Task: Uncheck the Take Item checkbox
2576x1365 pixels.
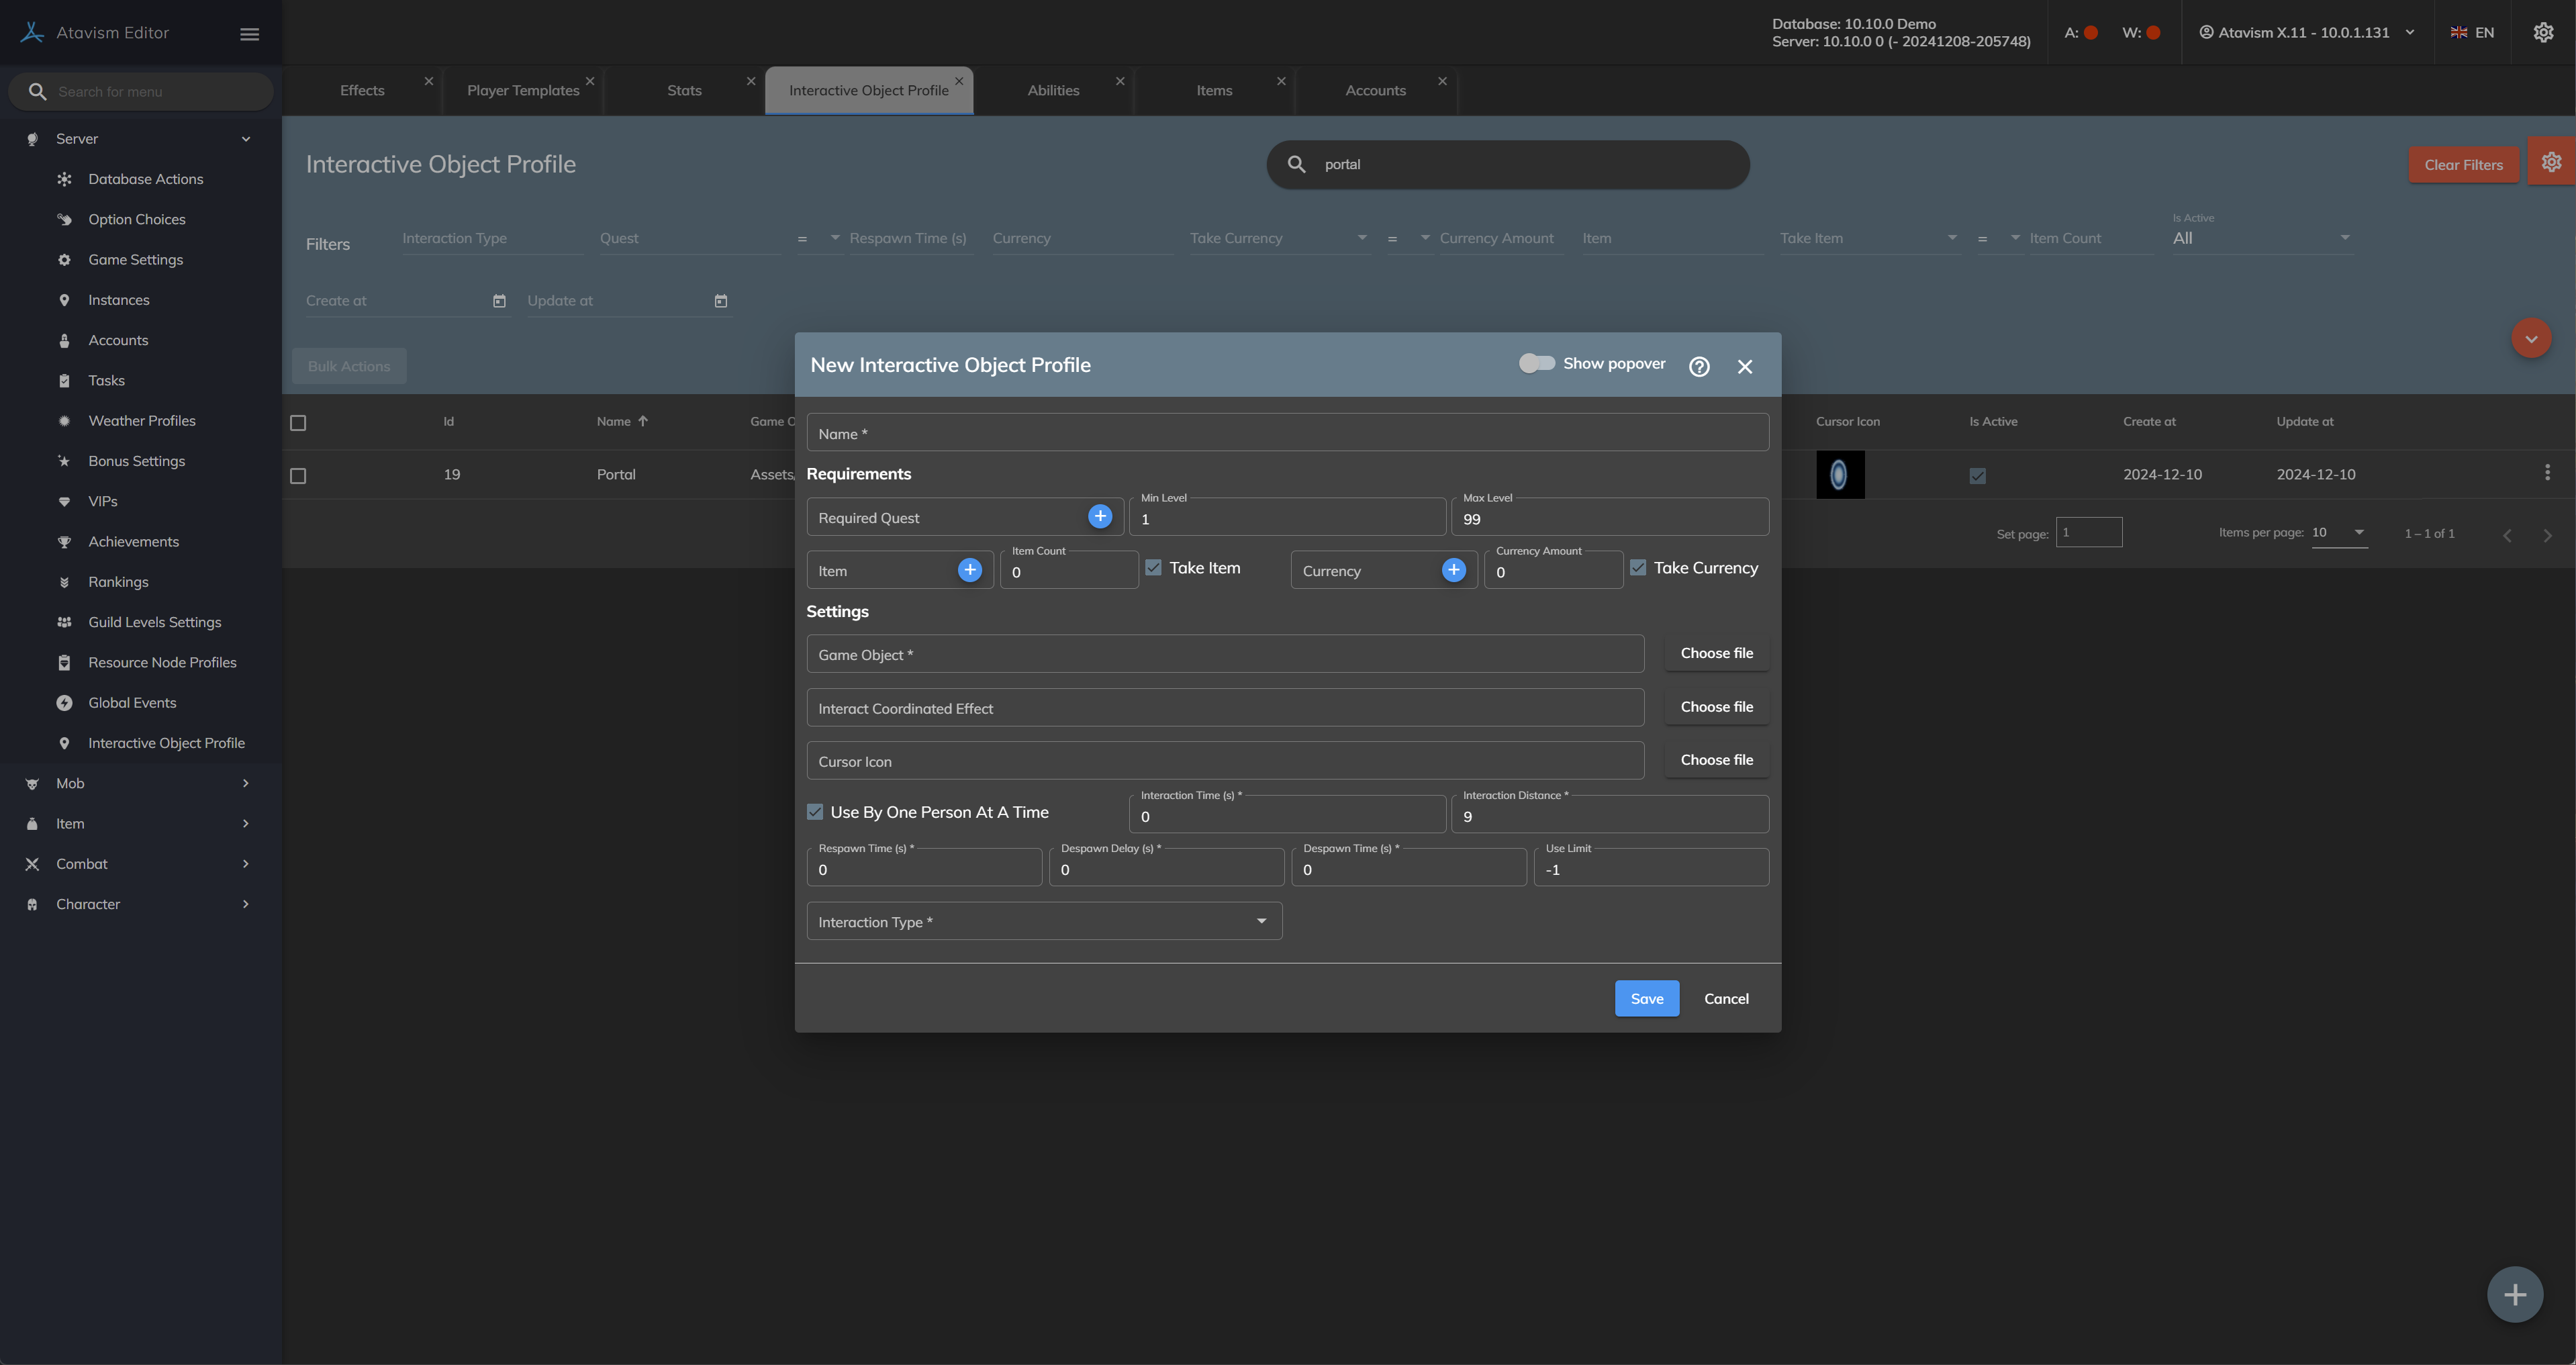Action: [x=1153, y=568]
